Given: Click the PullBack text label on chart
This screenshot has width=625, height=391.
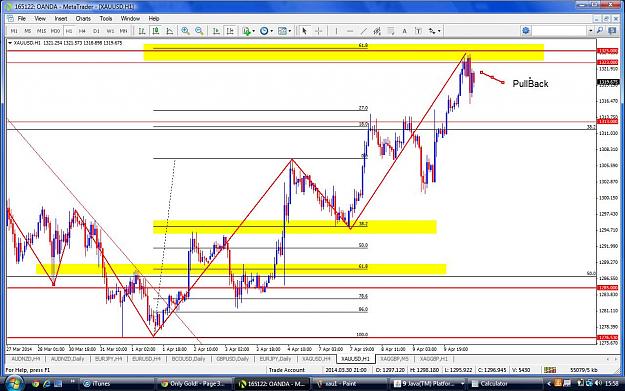Looking at the screenshot, I should tap(530, 84).
